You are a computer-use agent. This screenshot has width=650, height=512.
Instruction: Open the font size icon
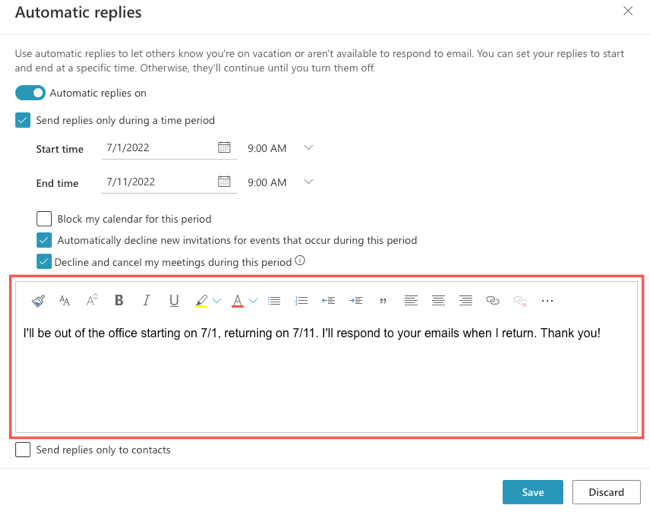click(65, 301)
